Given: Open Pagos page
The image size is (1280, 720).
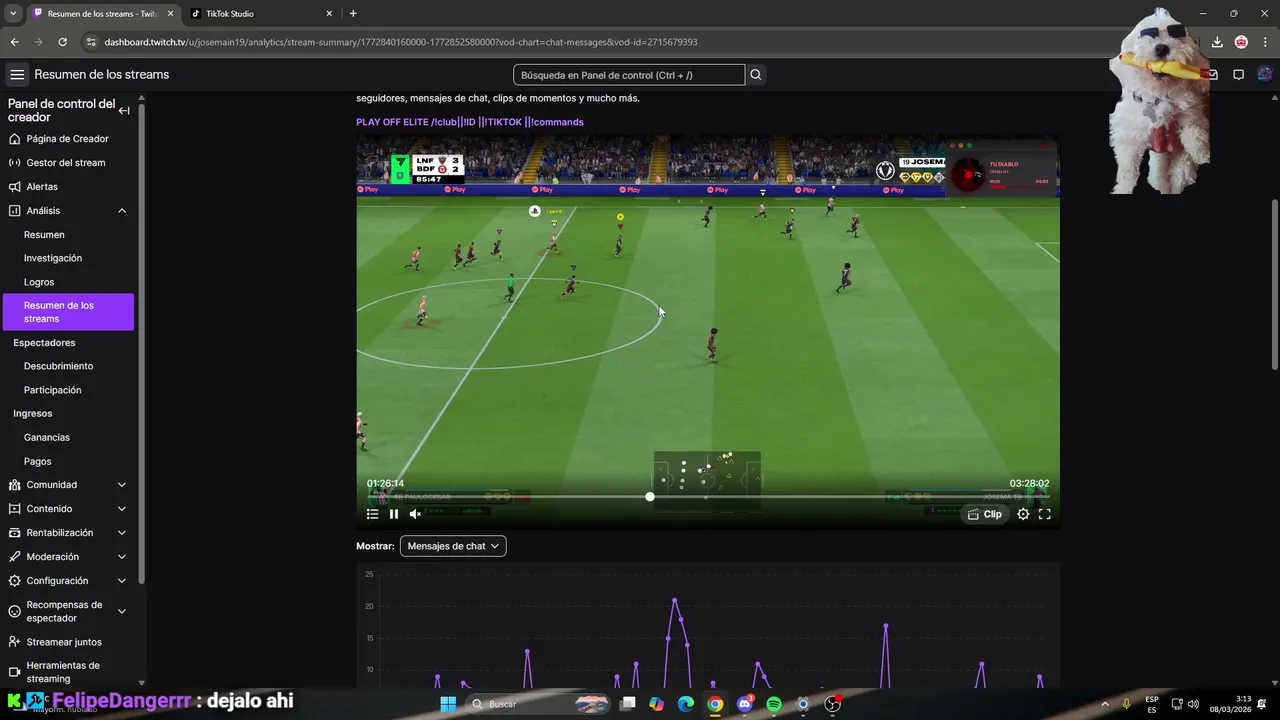Looking at the screenshot, I should (37, 461).
